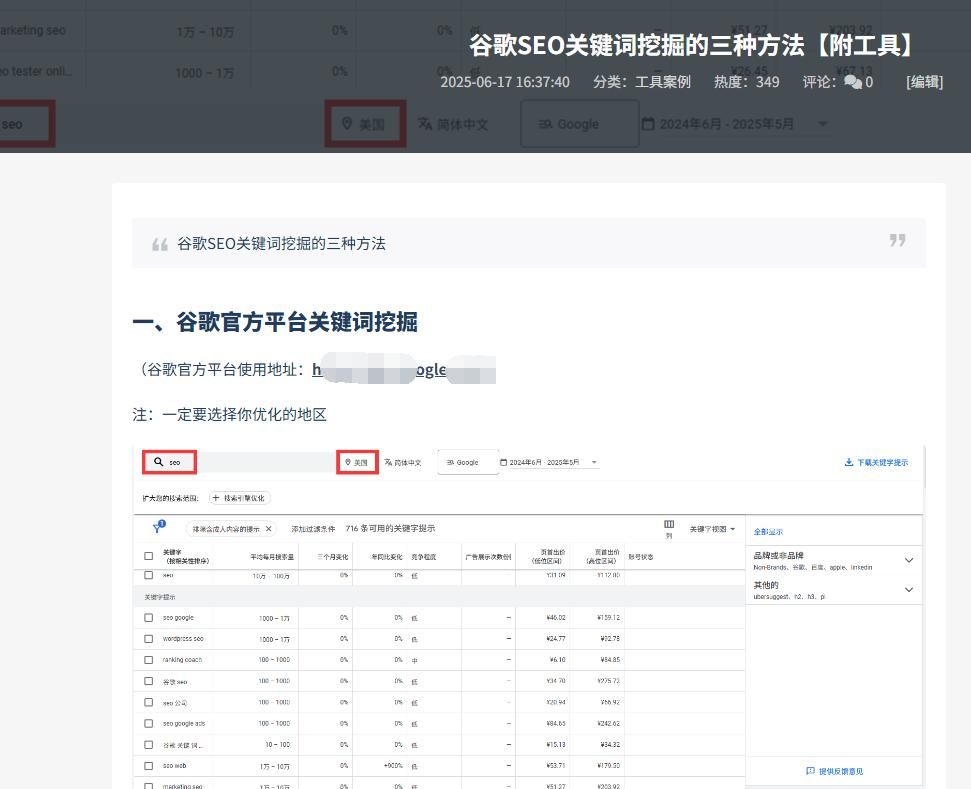Screen dimensions: 971x789
Task: Select the 美国 location pin setting
Action: pyautogui.click(x=357, y=463)
